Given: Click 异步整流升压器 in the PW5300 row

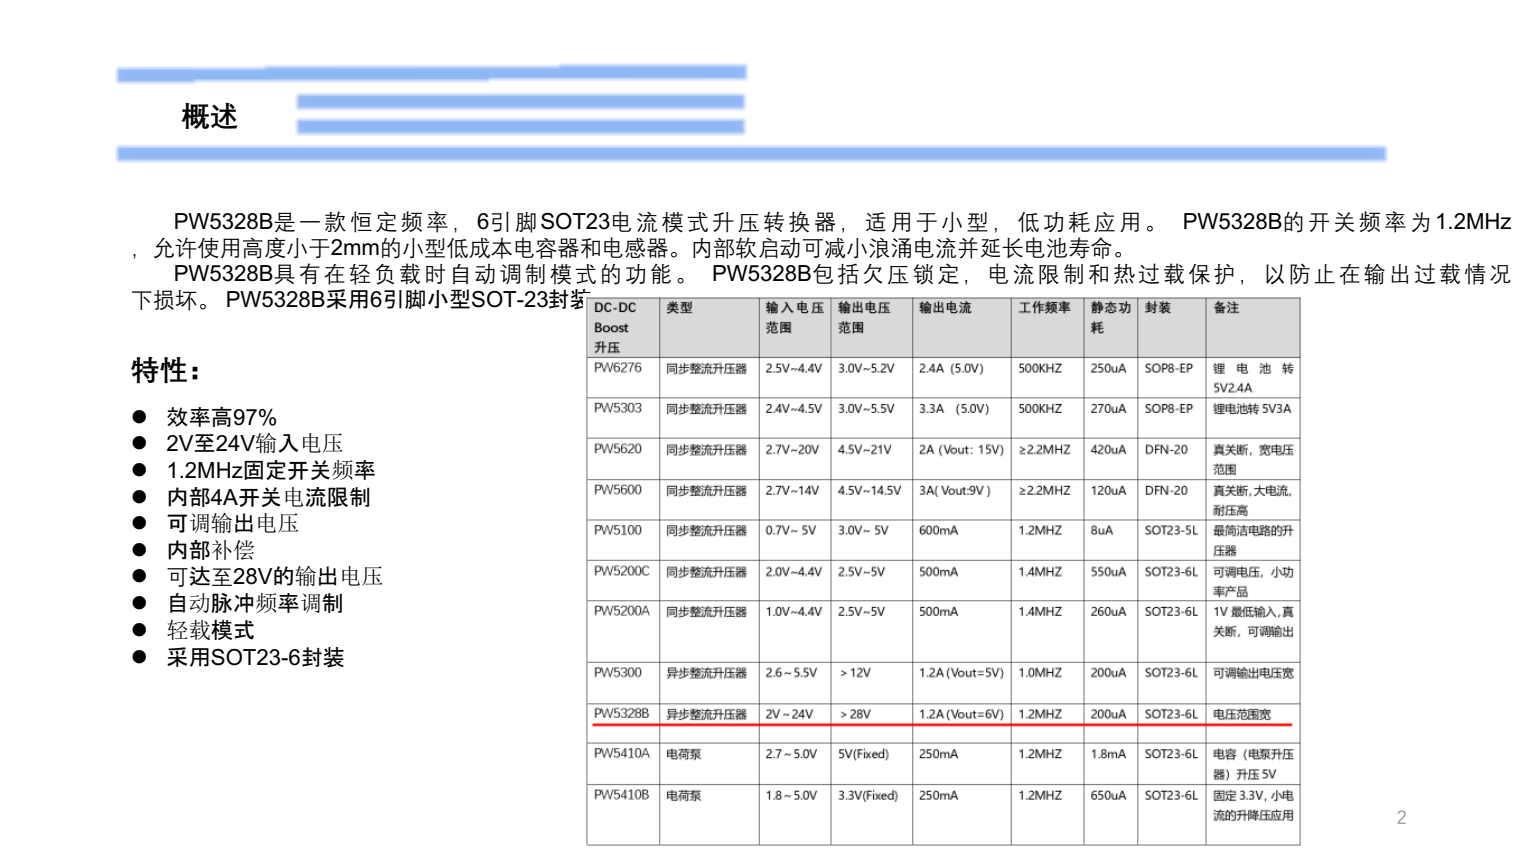Looking at the screenshot, I should pyautogui.click(x=707, y=673).
